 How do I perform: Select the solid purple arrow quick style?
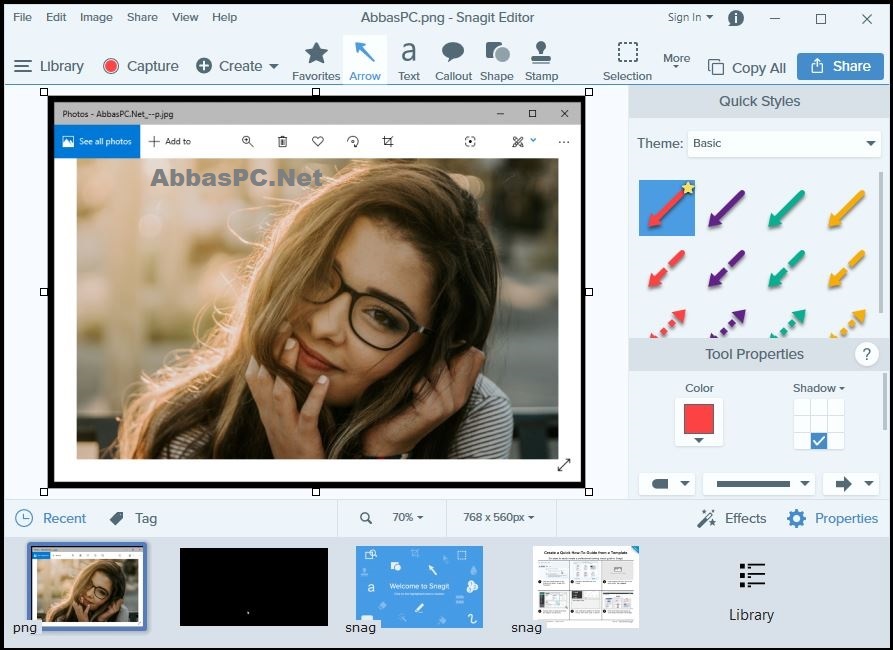tap(727, 209)
